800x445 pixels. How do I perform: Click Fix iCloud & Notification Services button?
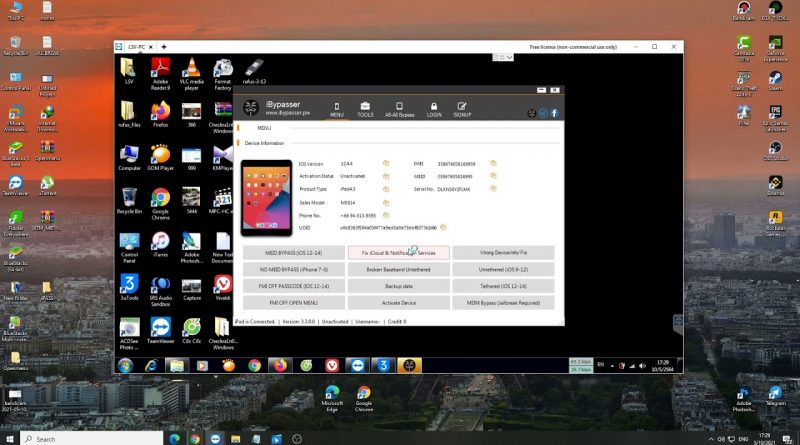(x=398, y=253)
